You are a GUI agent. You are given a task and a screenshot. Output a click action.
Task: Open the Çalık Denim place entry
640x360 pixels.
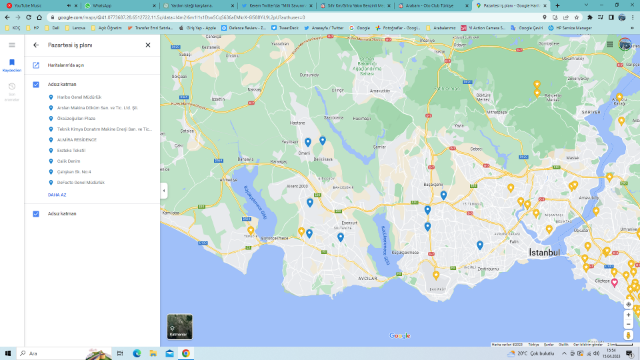click(68, 161)
